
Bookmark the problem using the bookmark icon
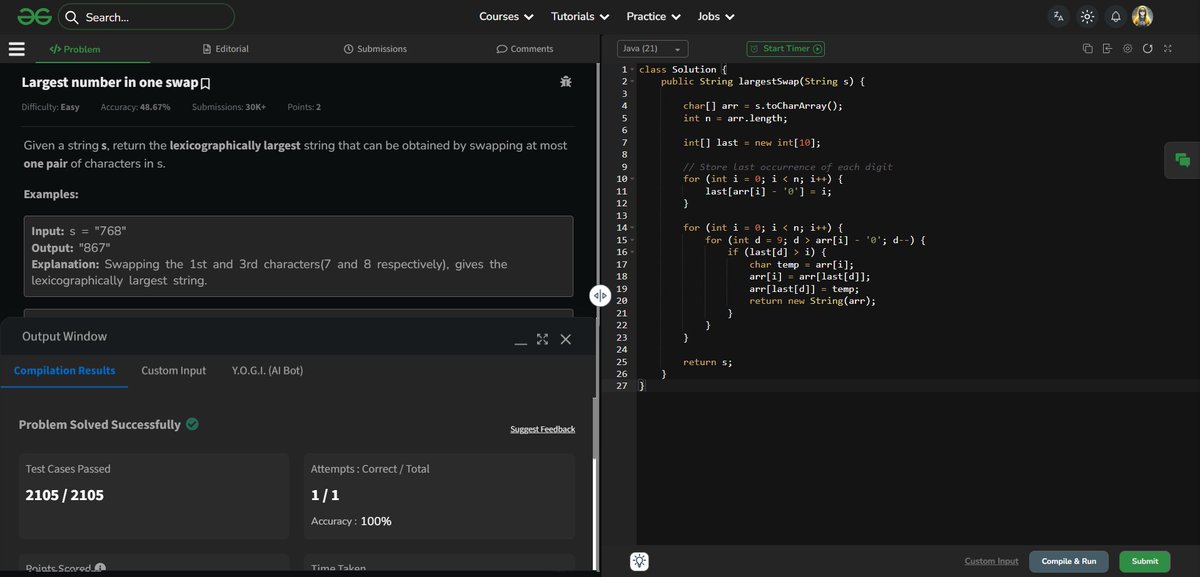pyautogui.click(x=205, y=84)
